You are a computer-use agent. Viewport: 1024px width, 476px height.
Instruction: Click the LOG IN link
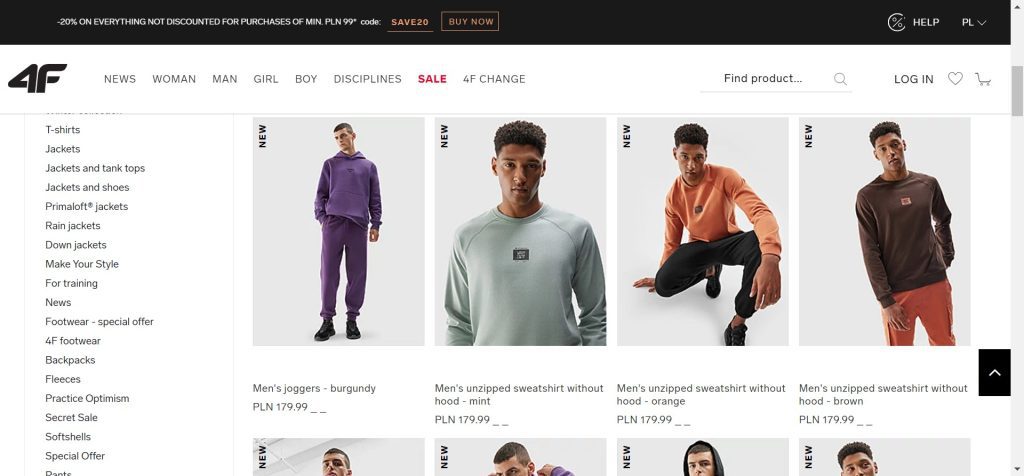(x=914, y=79)
